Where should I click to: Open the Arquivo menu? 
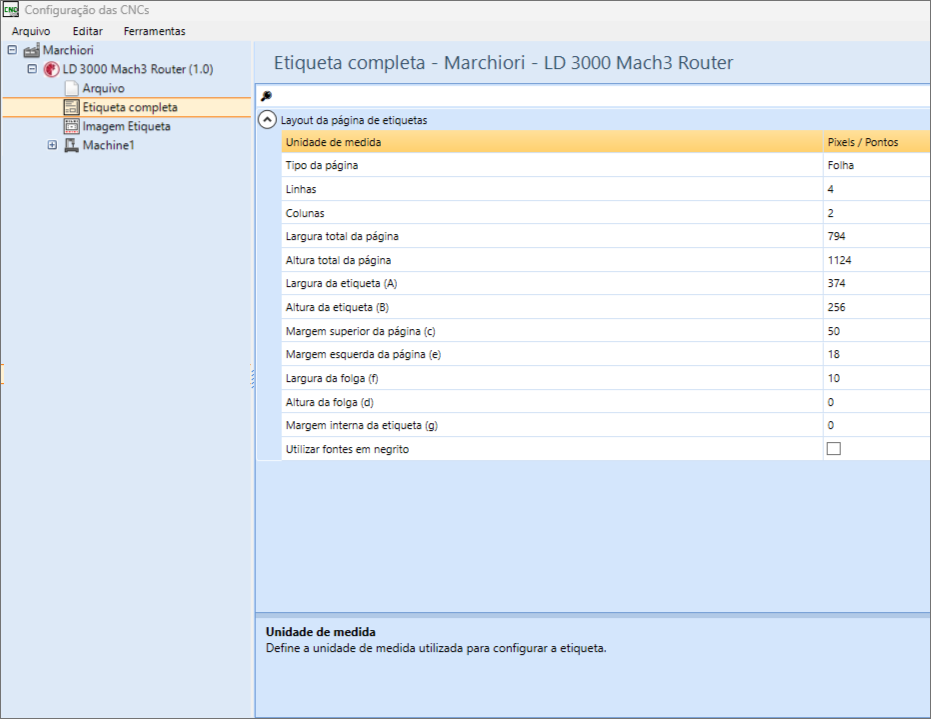click(31, 31)
